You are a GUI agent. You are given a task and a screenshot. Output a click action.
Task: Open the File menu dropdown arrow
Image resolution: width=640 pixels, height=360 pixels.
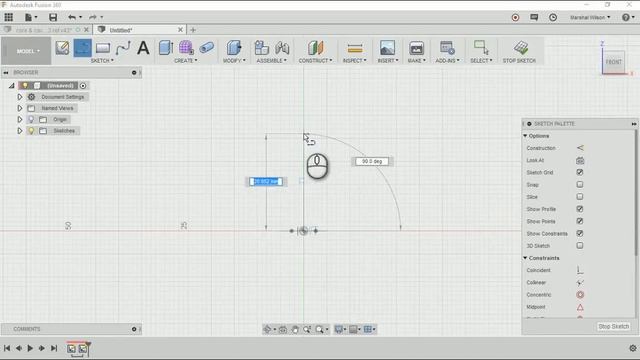coord(36,17)
